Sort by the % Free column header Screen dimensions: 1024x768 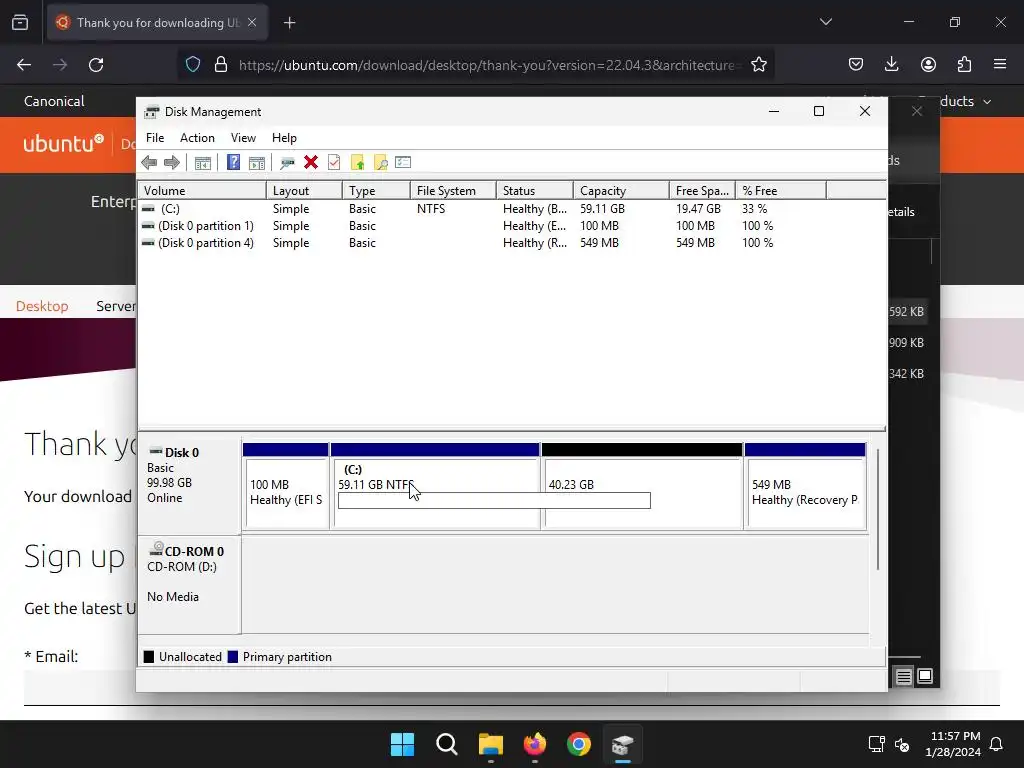pos(781,191)
